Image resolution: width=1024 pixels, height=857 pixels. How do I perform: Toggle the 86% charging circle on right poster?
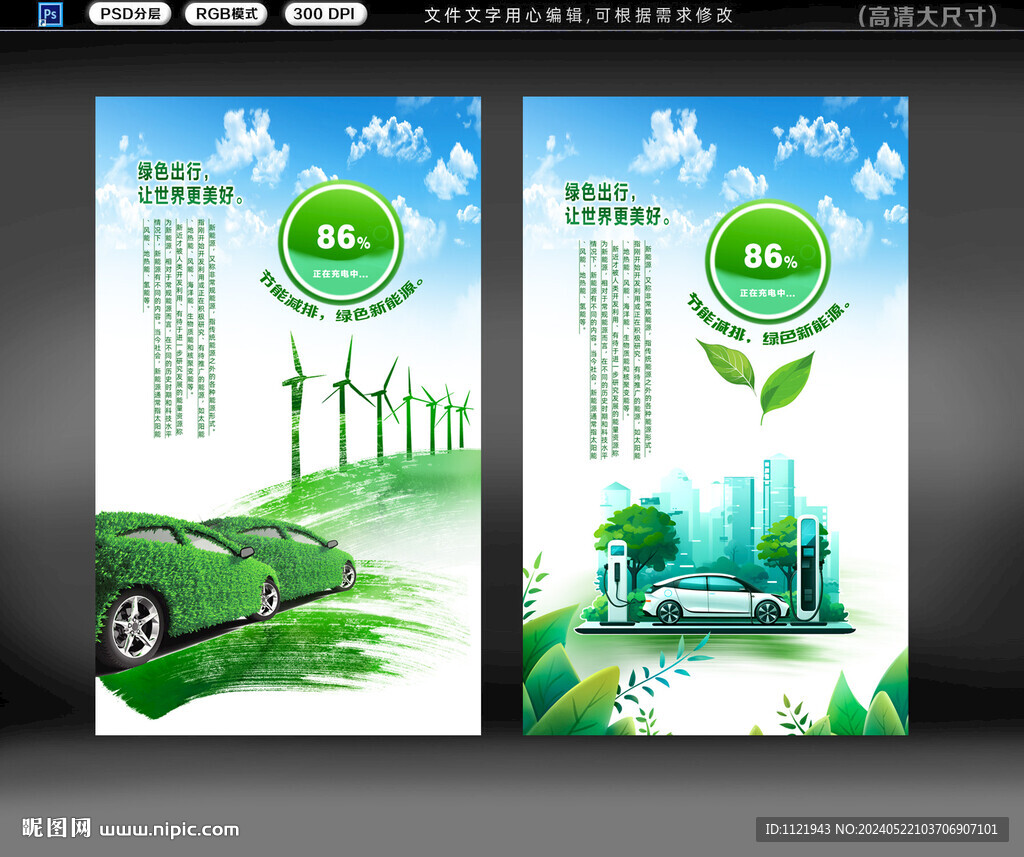(767, 257)
